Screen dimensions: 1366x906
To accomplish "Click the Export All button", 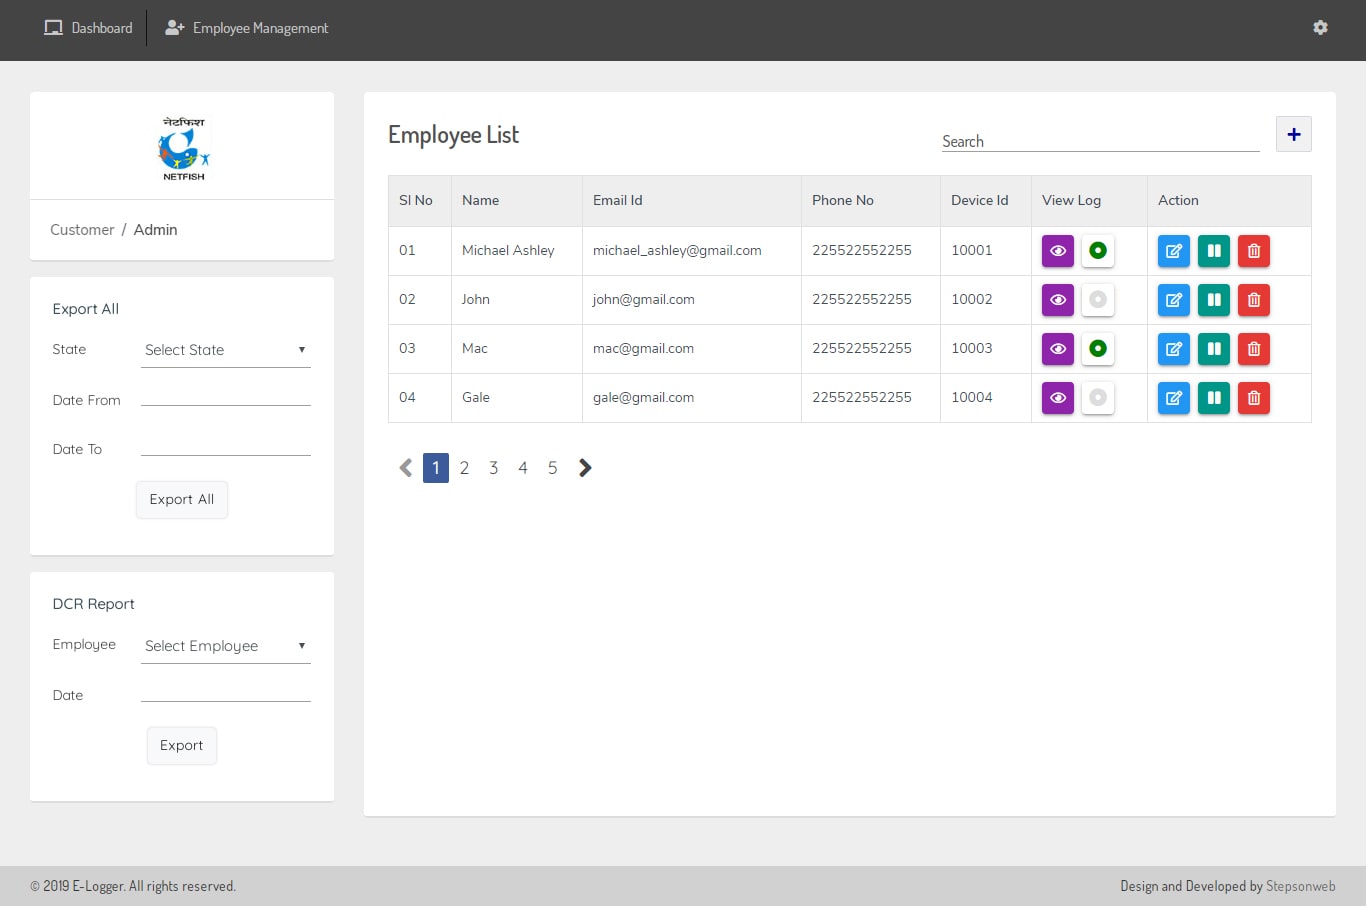I will point(182,500).
